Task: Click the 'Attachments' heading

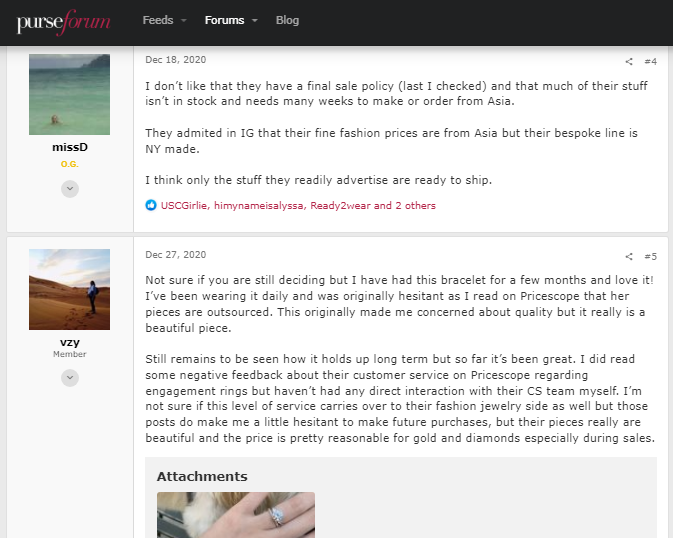Action: [x=202, y=476]
